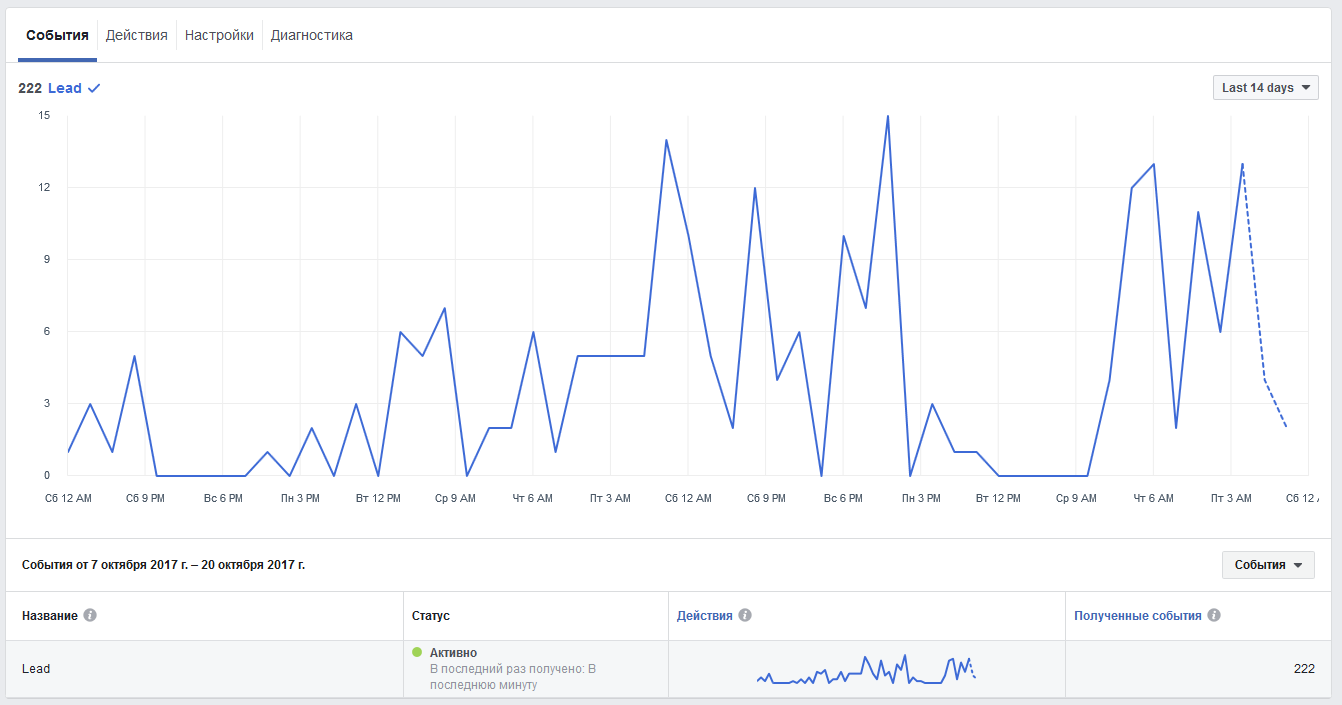Screen dimensions: 1342x705
Task: Click the info icon next to Название
Action: 90,615
